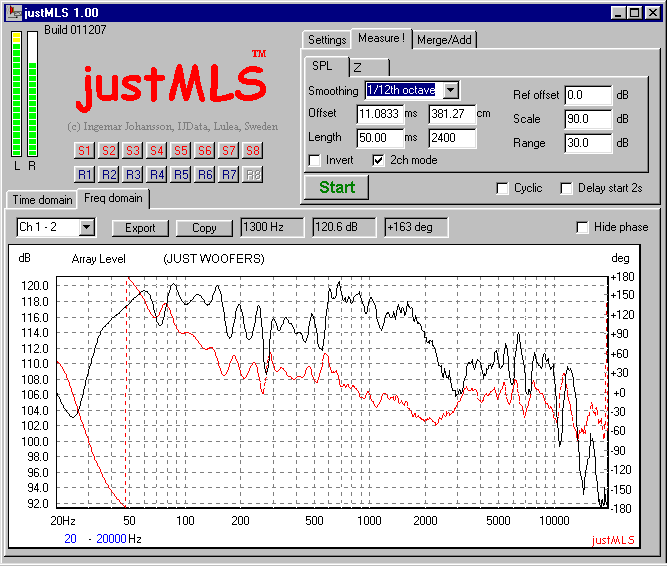Click the justMLS title bar app icon
The width and height of the screenshot is (667, 566).
click(14, 12)
